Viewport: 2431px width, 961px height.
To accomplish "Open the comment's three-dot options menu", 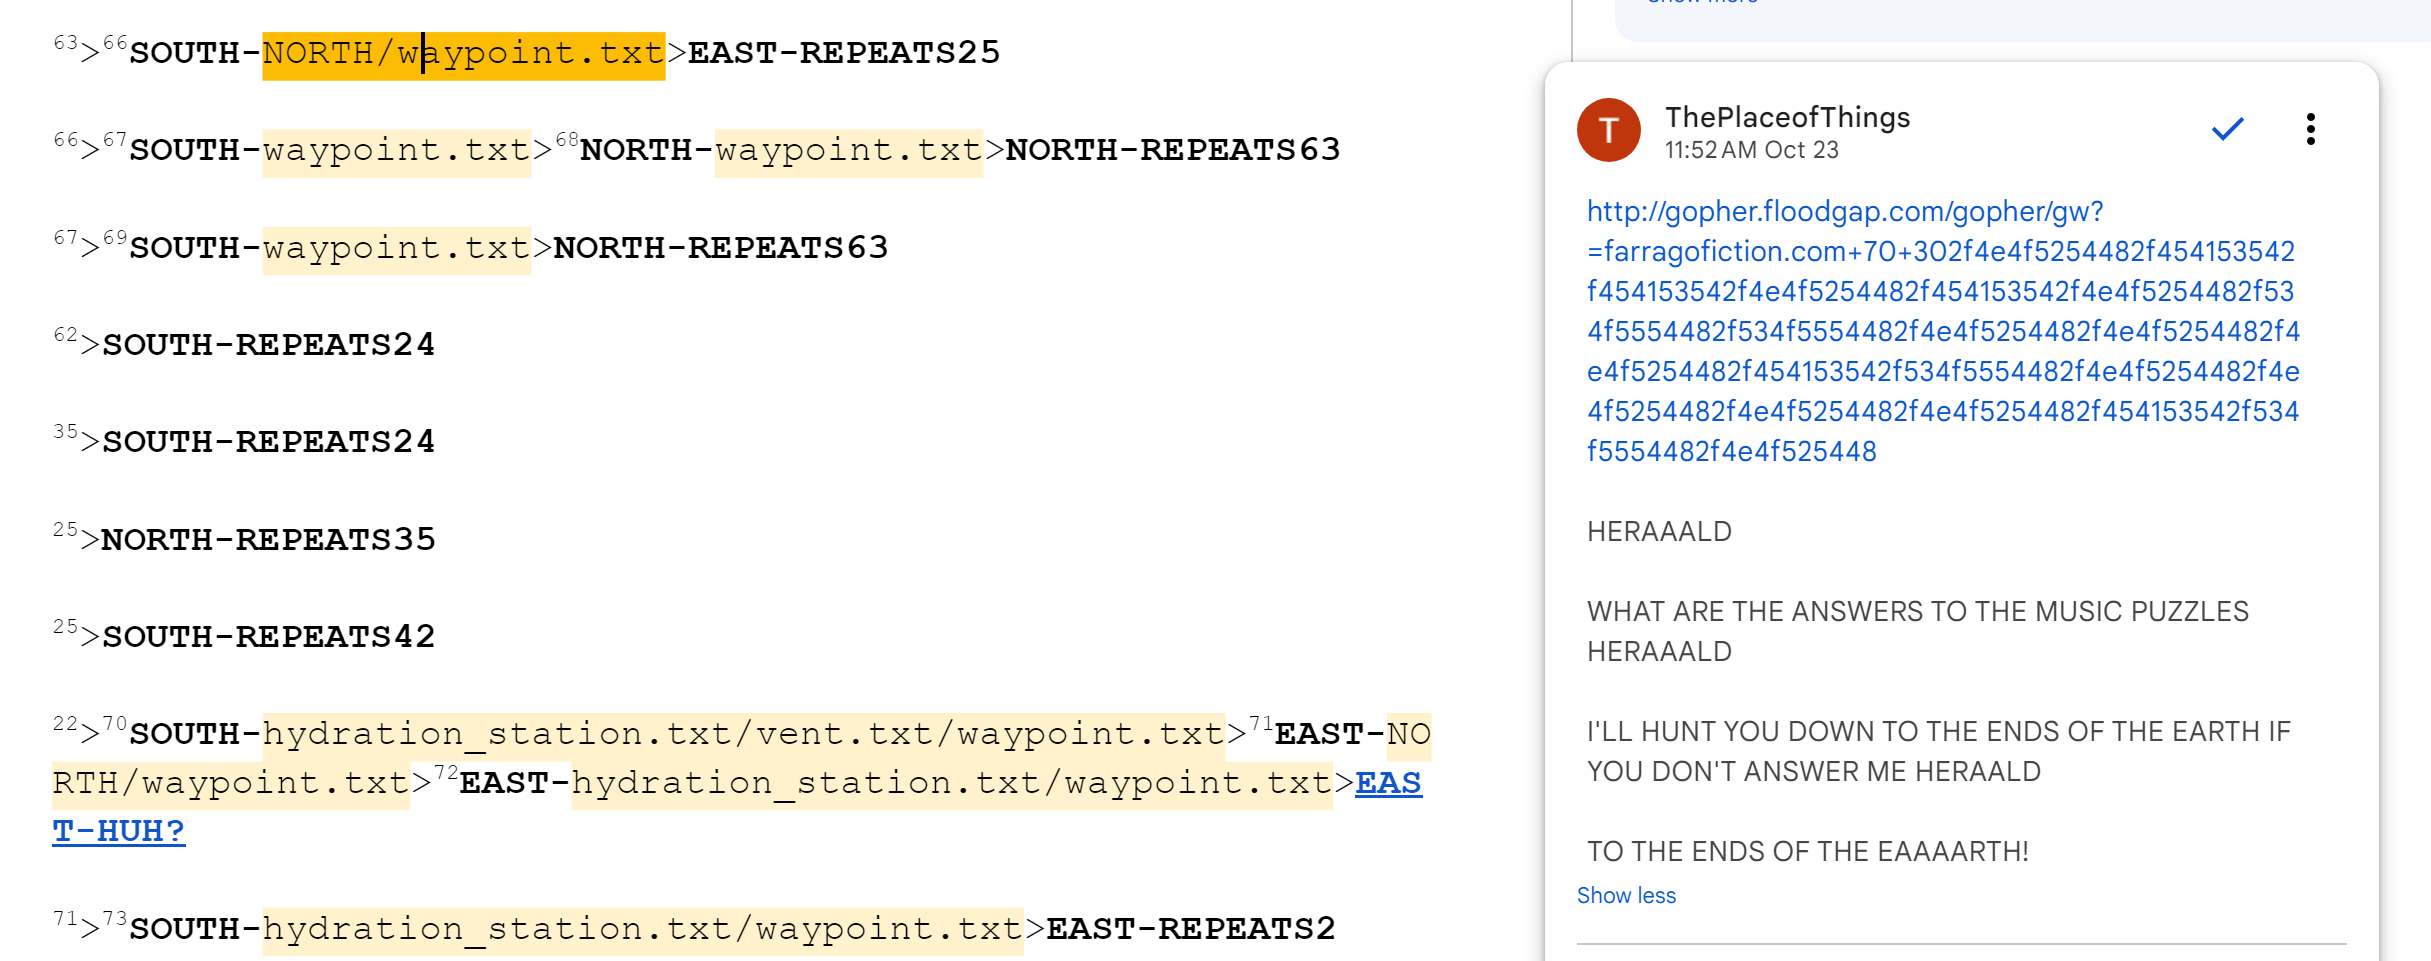I will coord(2310,129).
